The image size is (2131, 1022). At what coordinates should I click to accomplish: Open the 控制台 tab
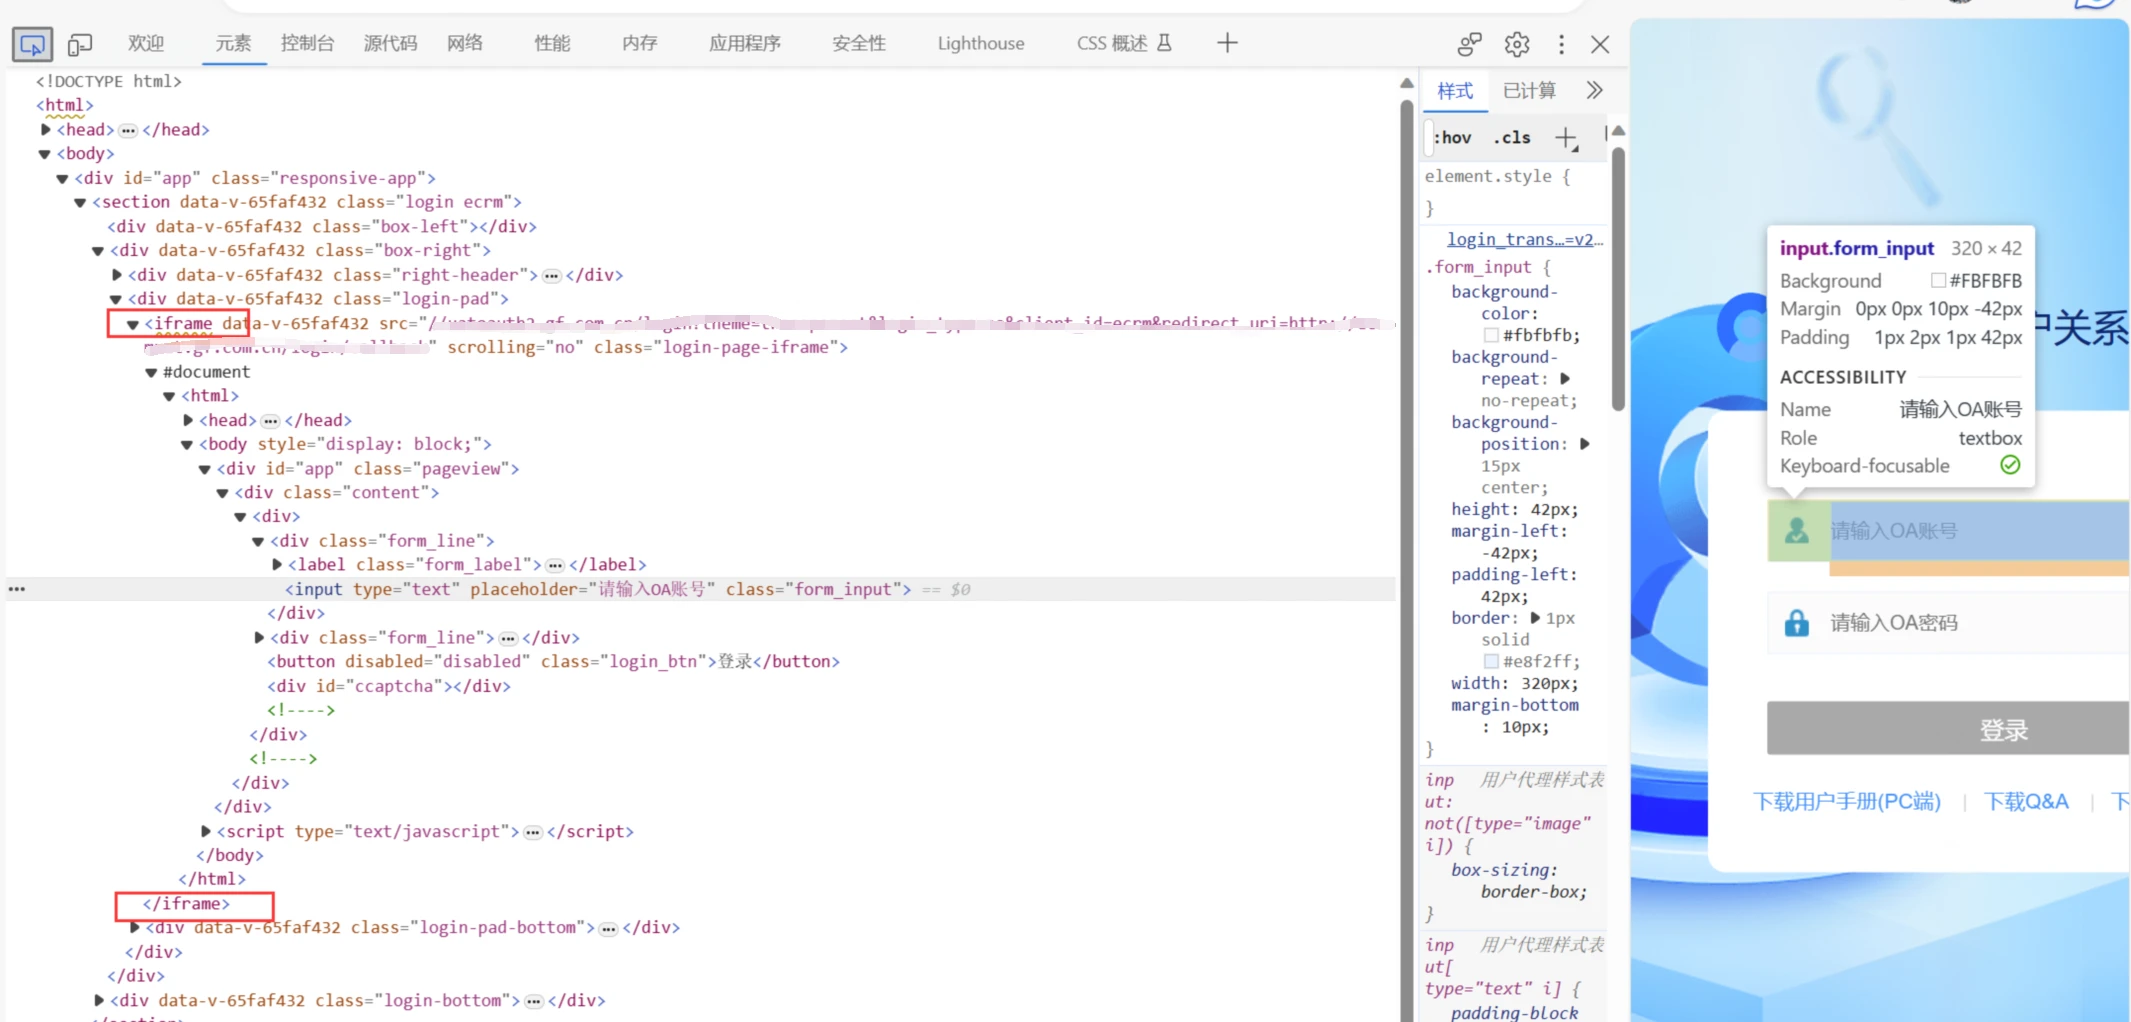[x=308, y=43]
